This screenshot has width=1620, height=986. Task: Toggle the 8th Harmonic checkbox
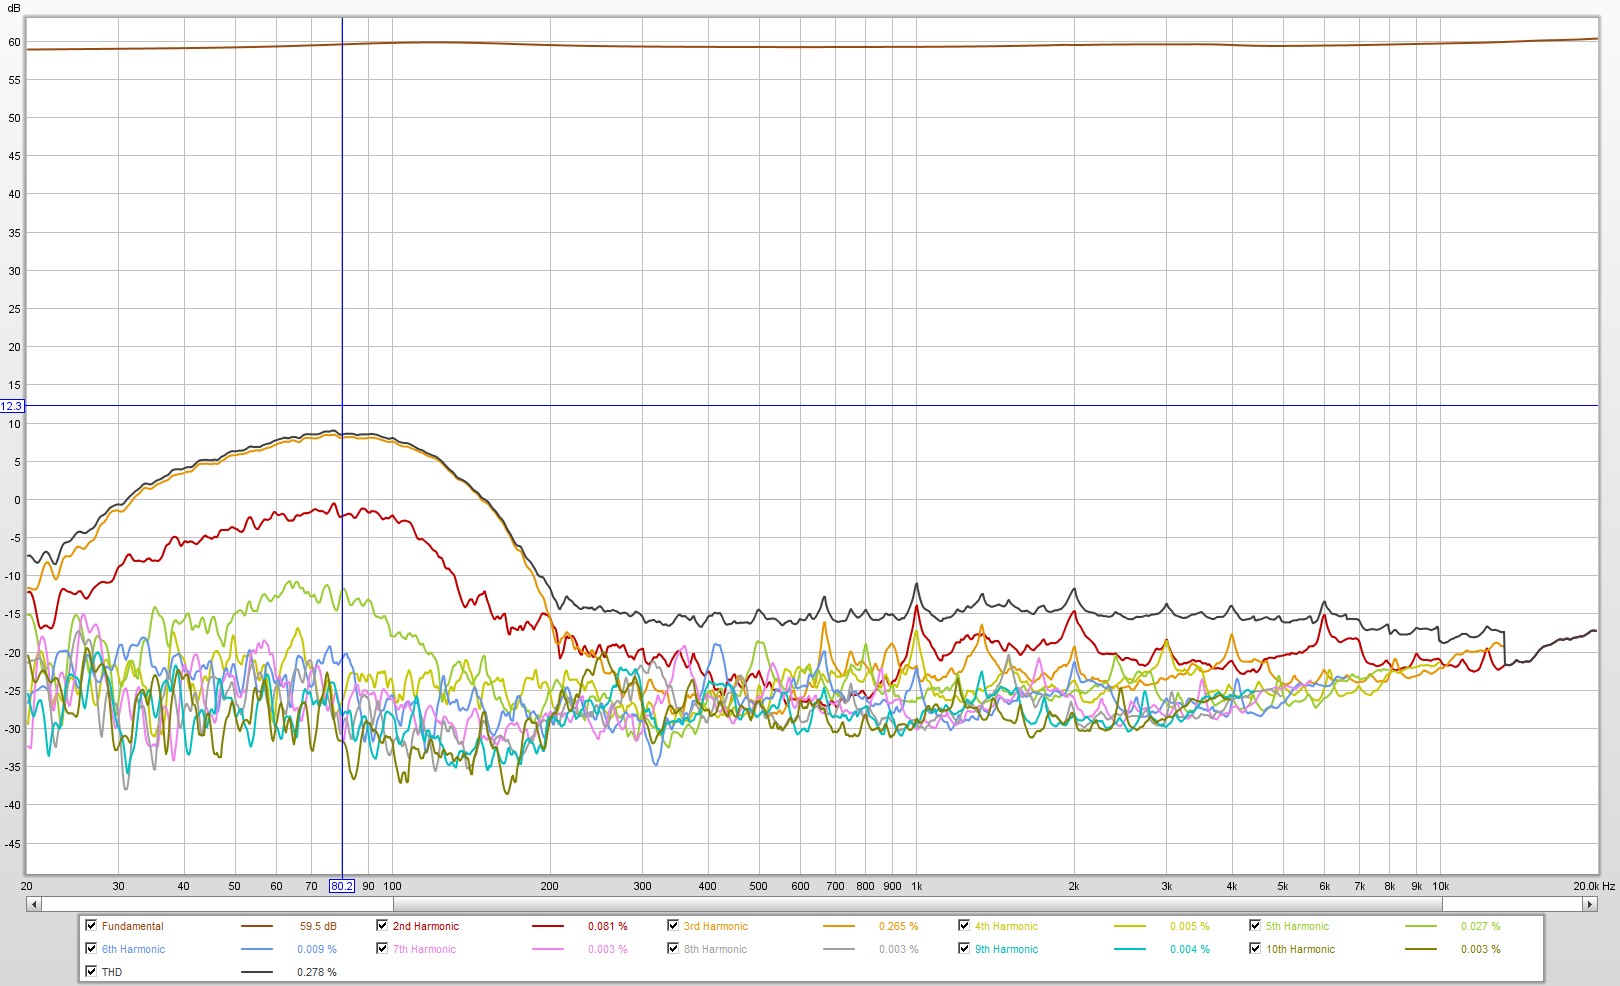[x=673, y=949]
